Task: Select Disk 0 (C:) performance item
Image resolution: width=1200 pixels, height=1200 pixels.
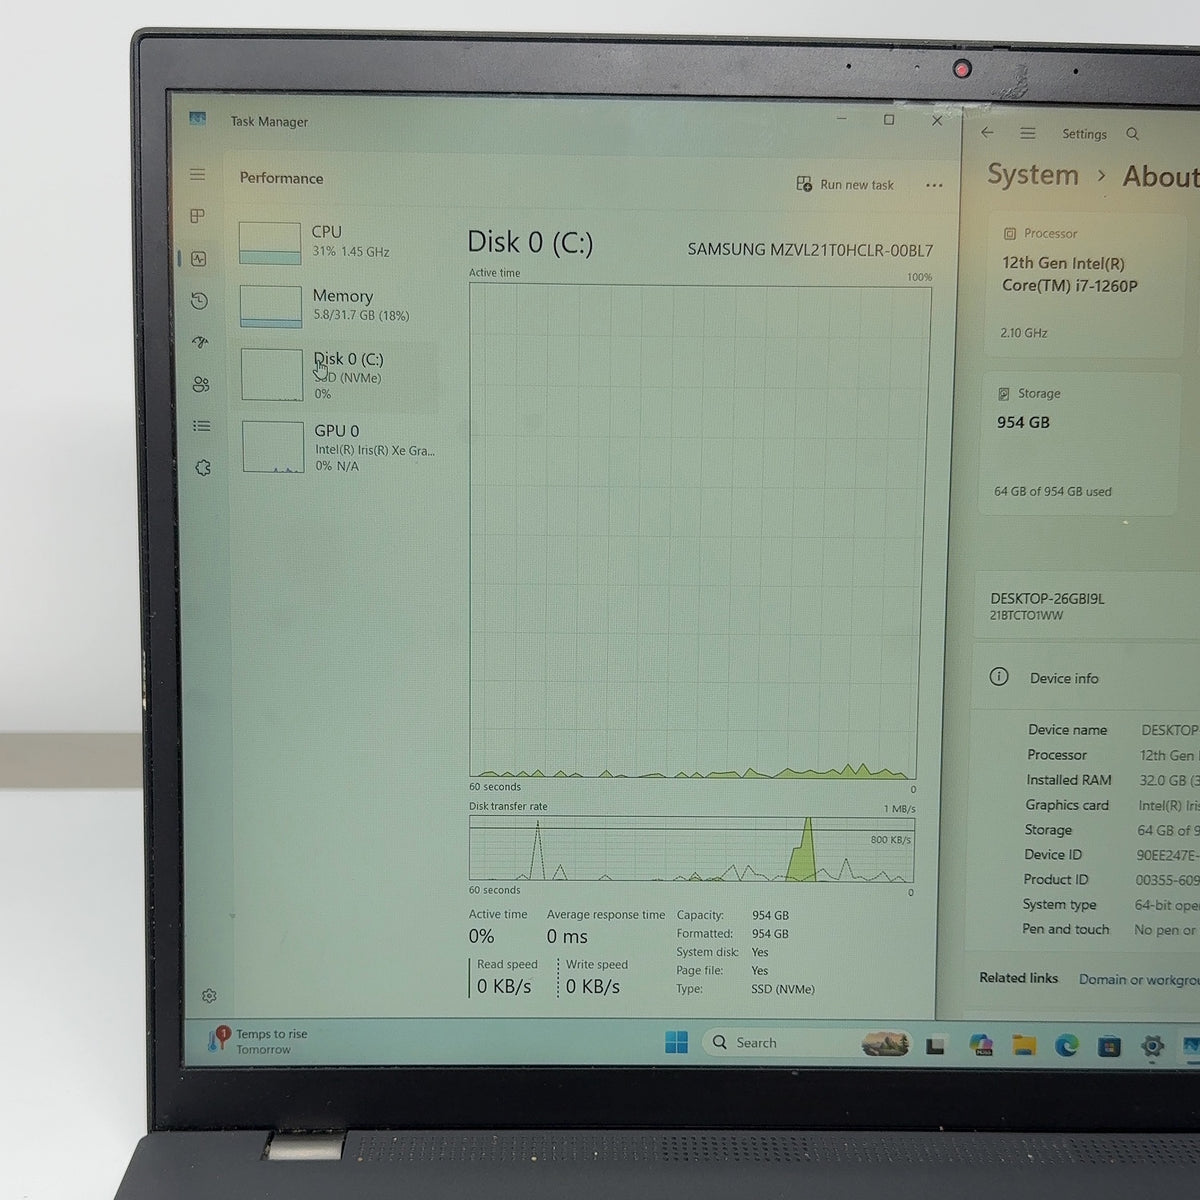Action: point(338,375)
